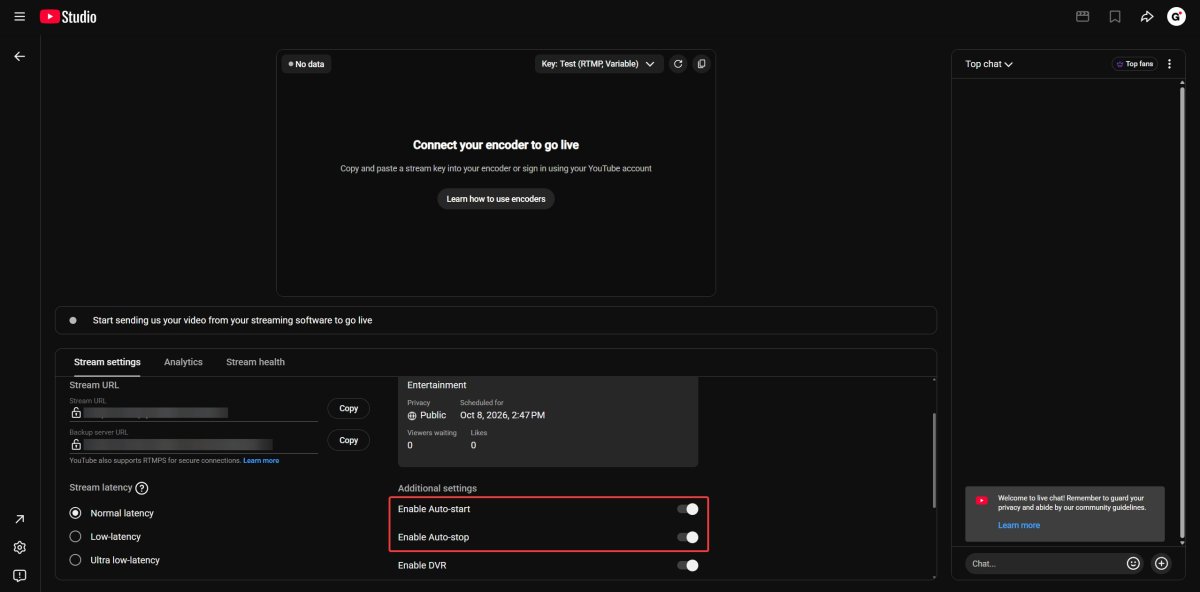The image size is (1200, 592).
Task: Click the YouTube Studio logo
Action: 68,17
